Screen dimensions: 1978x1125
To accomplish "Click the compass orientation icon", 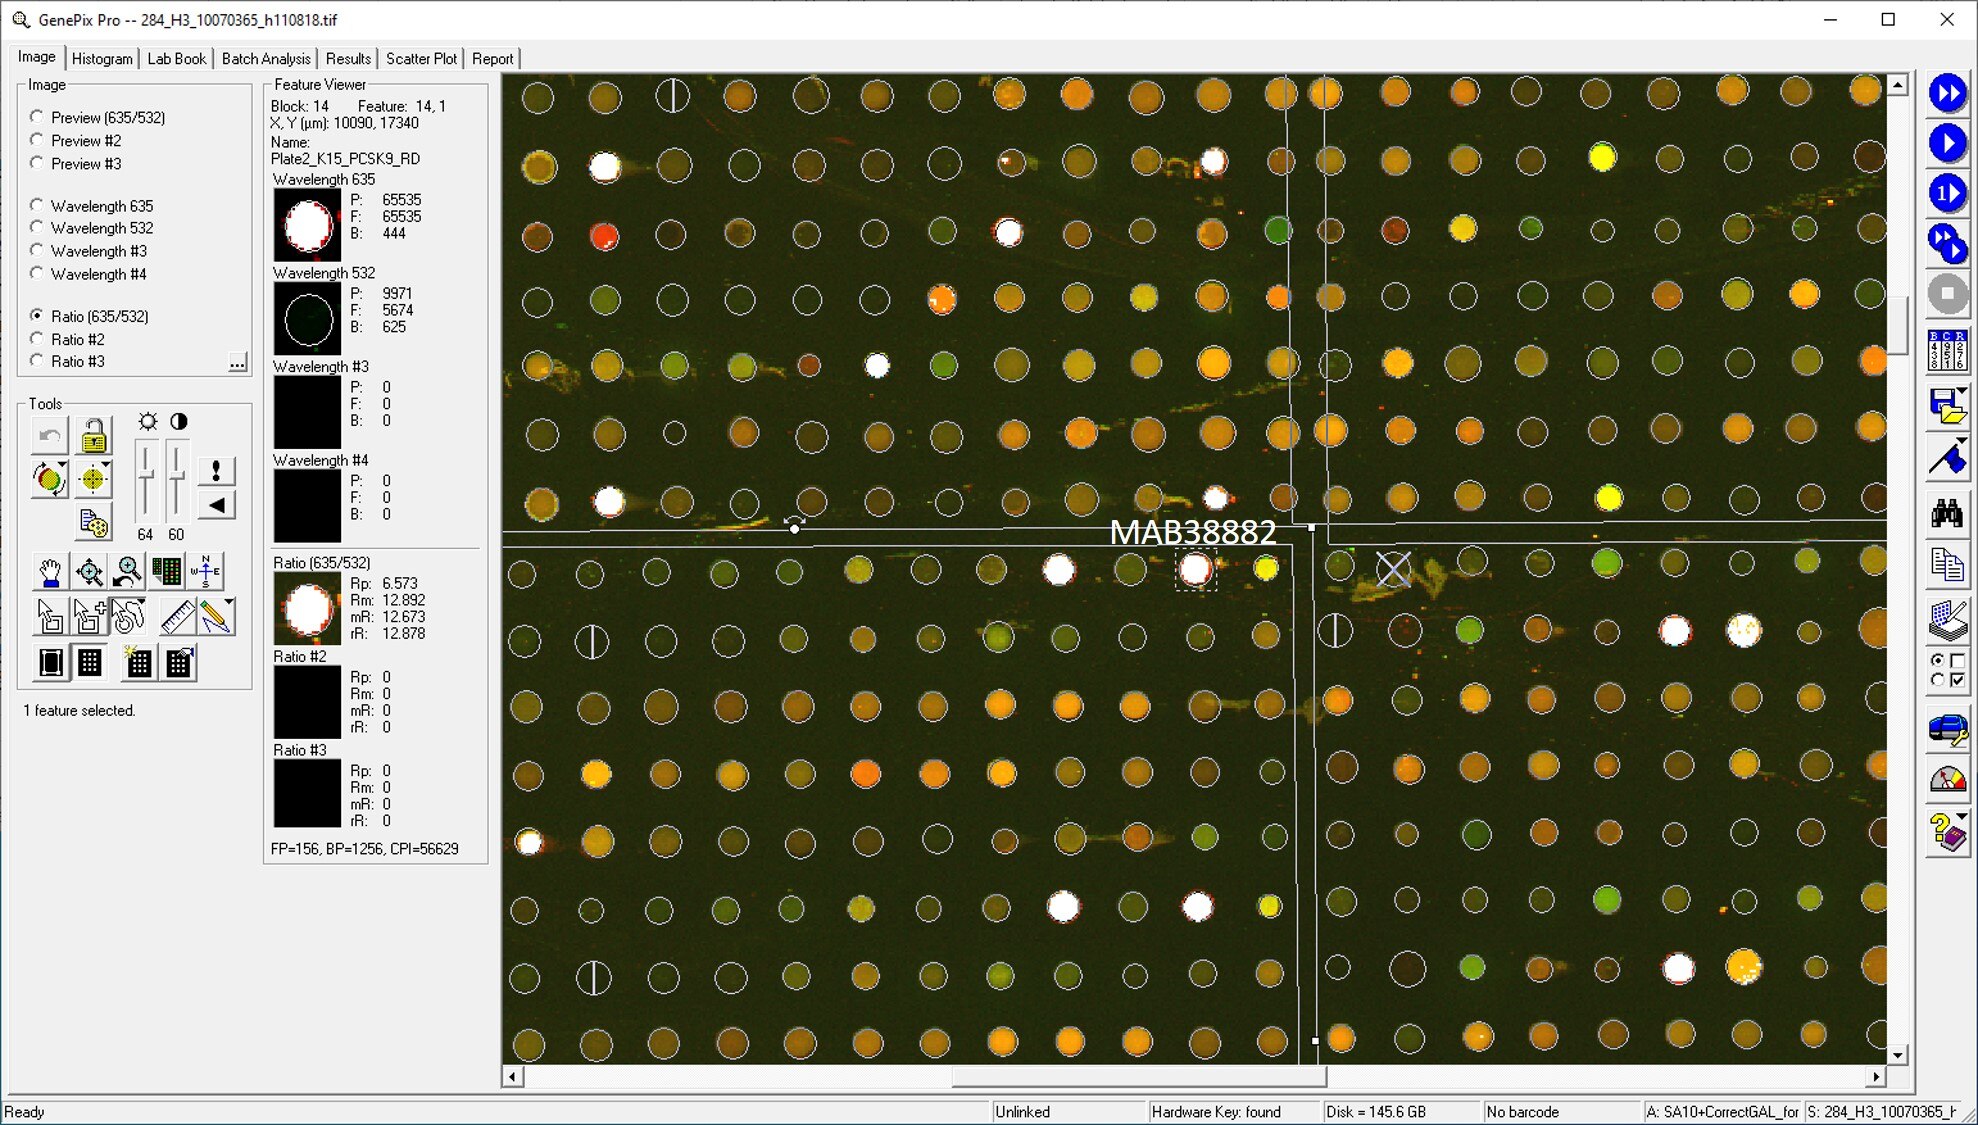I will (206, 572).
